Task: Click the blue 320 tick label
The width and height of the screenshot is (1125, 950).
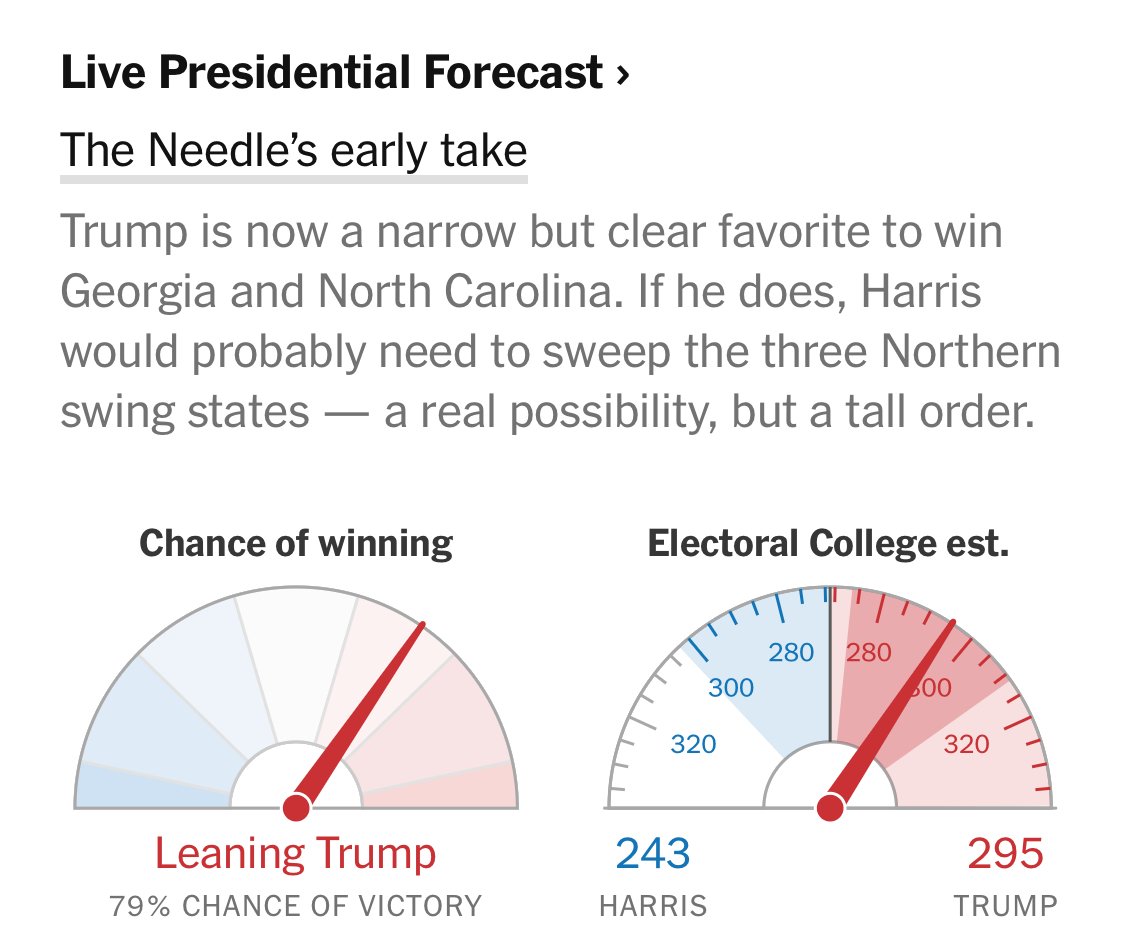Action: [693, 743]
